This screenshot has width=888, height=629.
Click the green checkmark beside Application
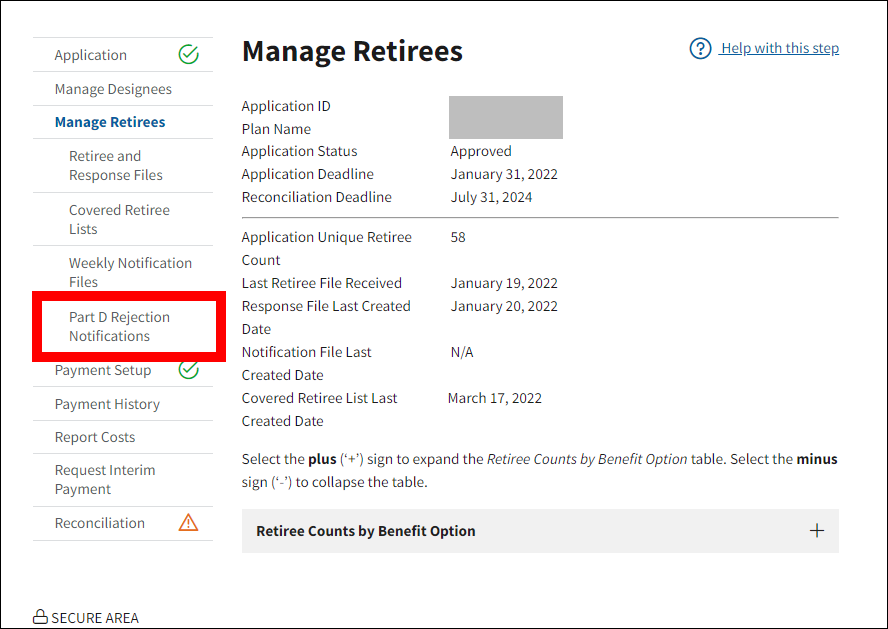188,55
